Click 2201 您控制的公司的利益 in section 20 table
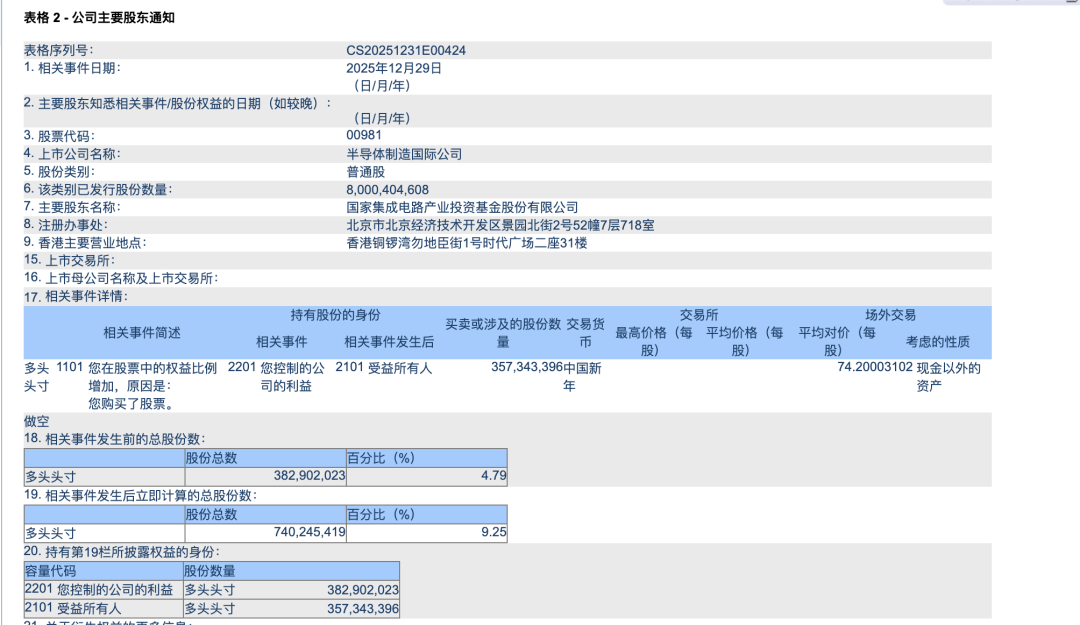The width and height of the screenshot is (1080, 625). click(99, 590)
